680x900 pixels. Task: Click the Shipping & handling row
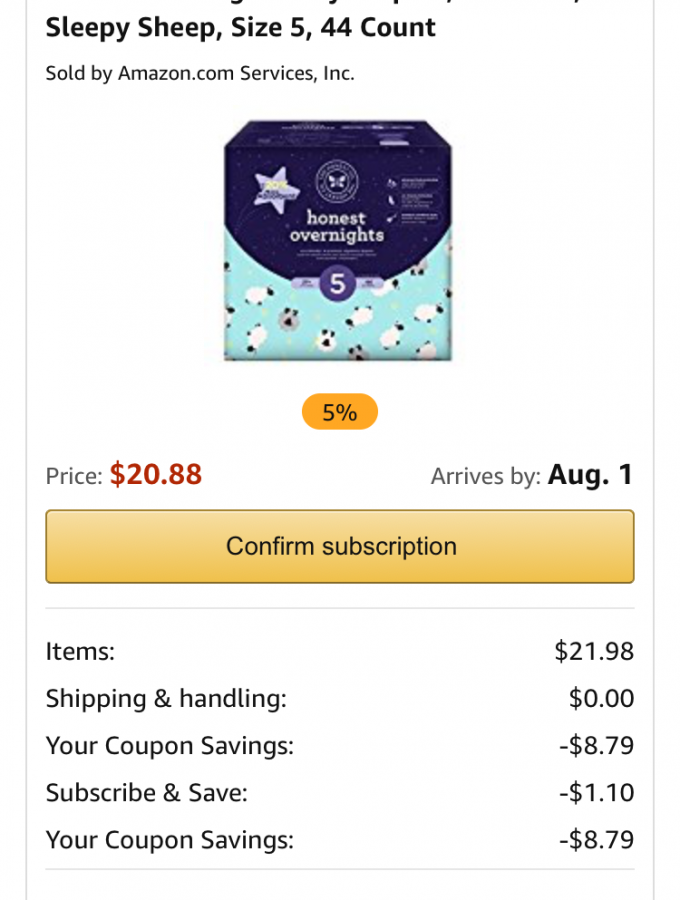[160, 698]
